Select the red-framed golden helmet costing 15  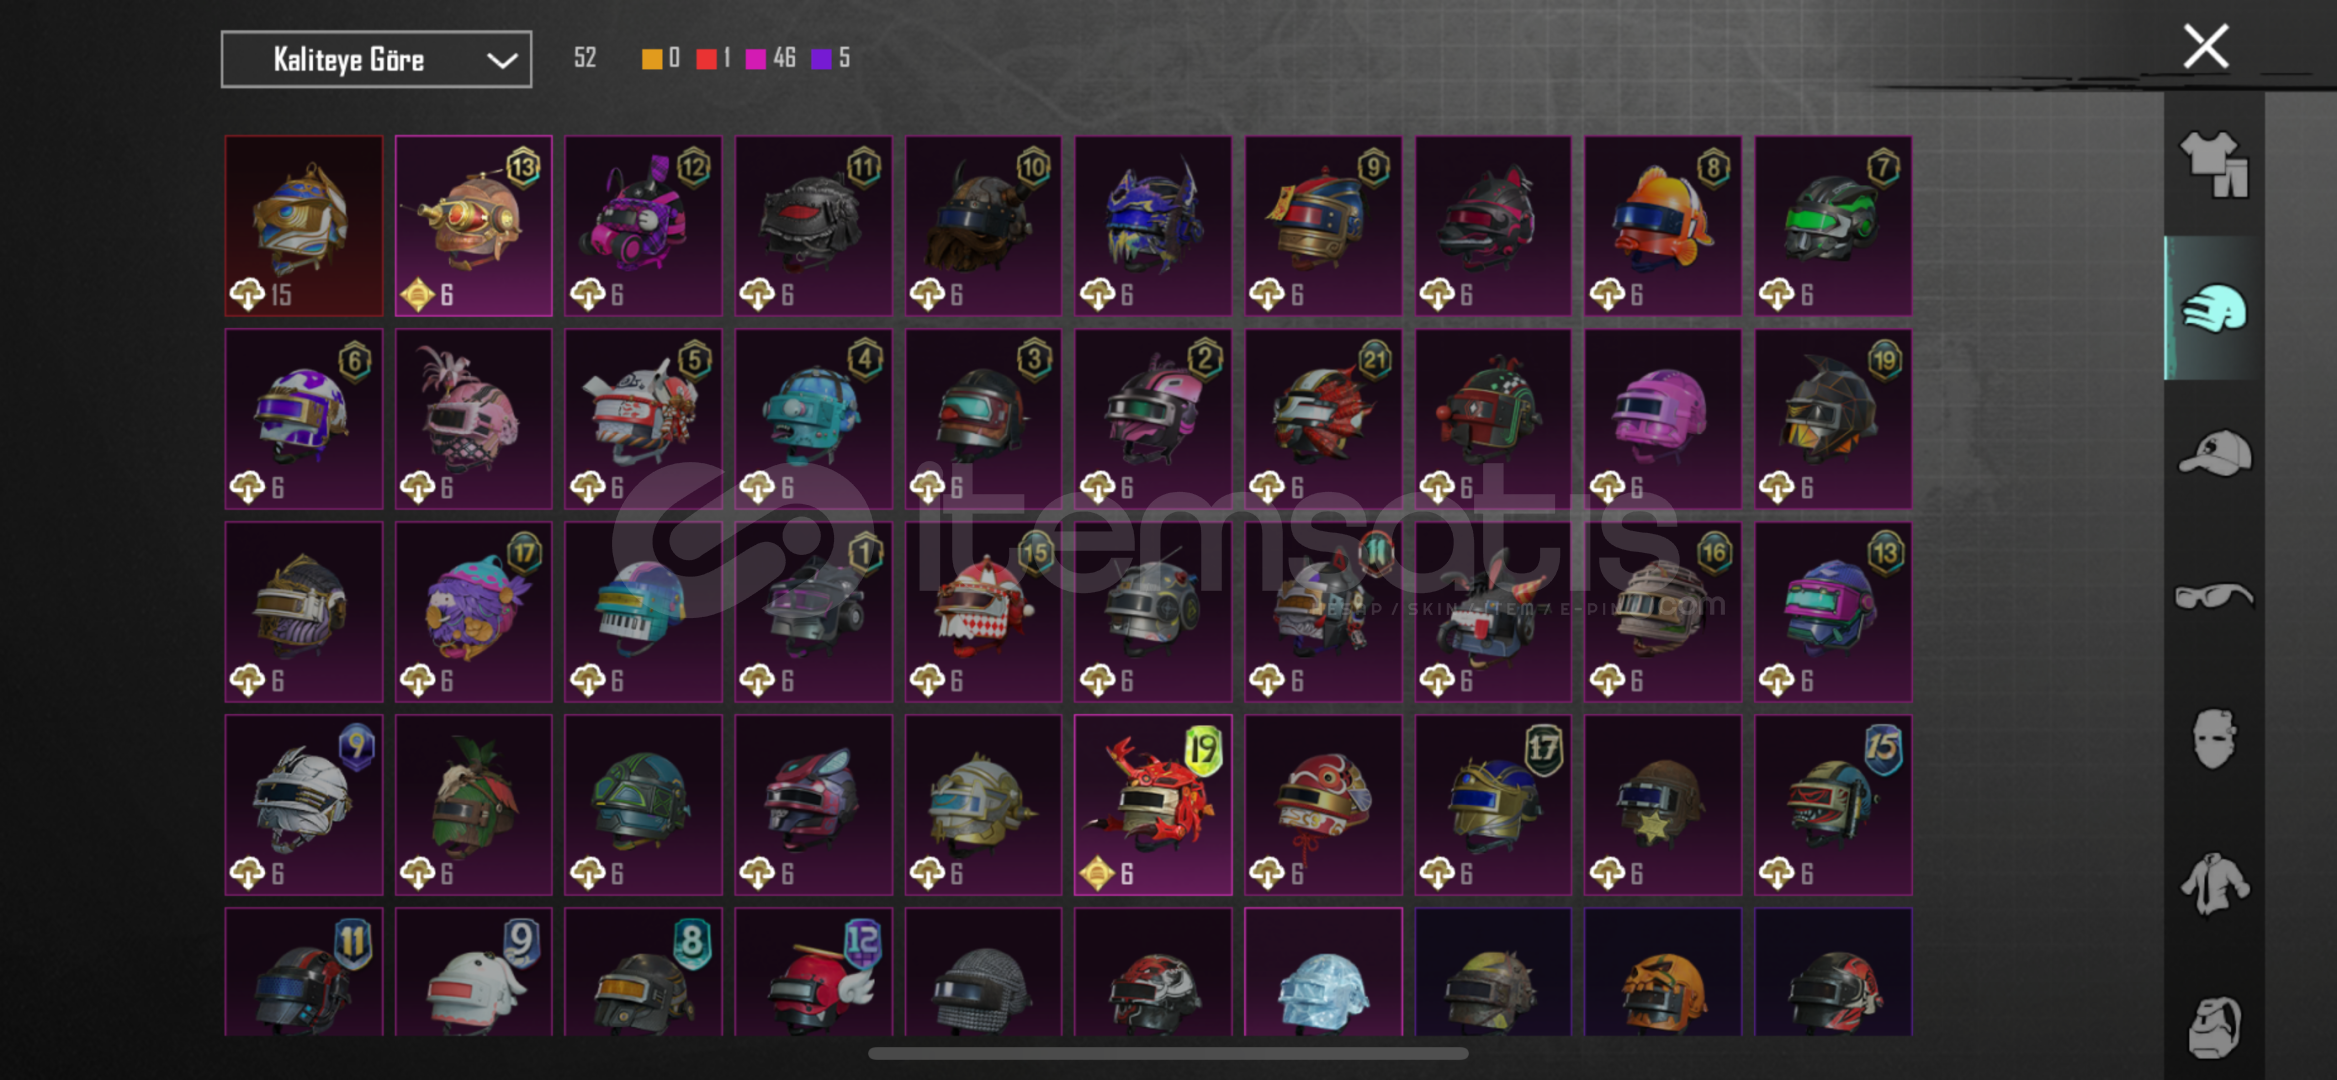tap(304, 226)
